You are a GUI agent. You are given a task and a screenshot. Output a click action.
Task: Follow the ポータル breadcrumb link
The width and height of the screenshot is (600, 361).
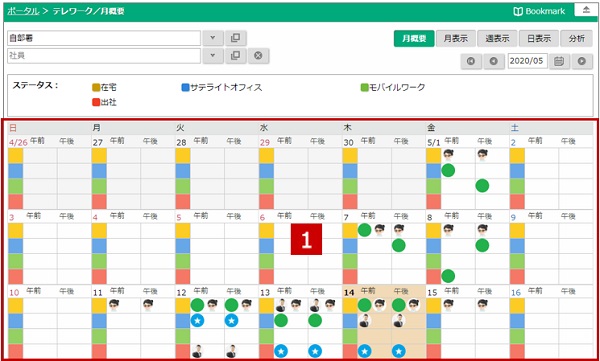click(23, 11)
